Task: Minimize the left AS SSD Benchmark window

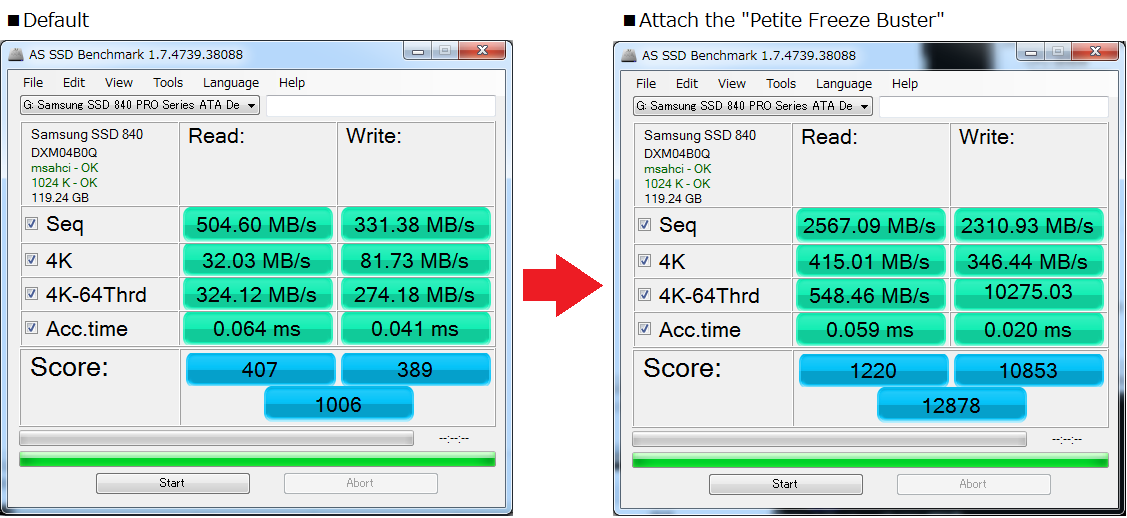Action: [419, 51]
